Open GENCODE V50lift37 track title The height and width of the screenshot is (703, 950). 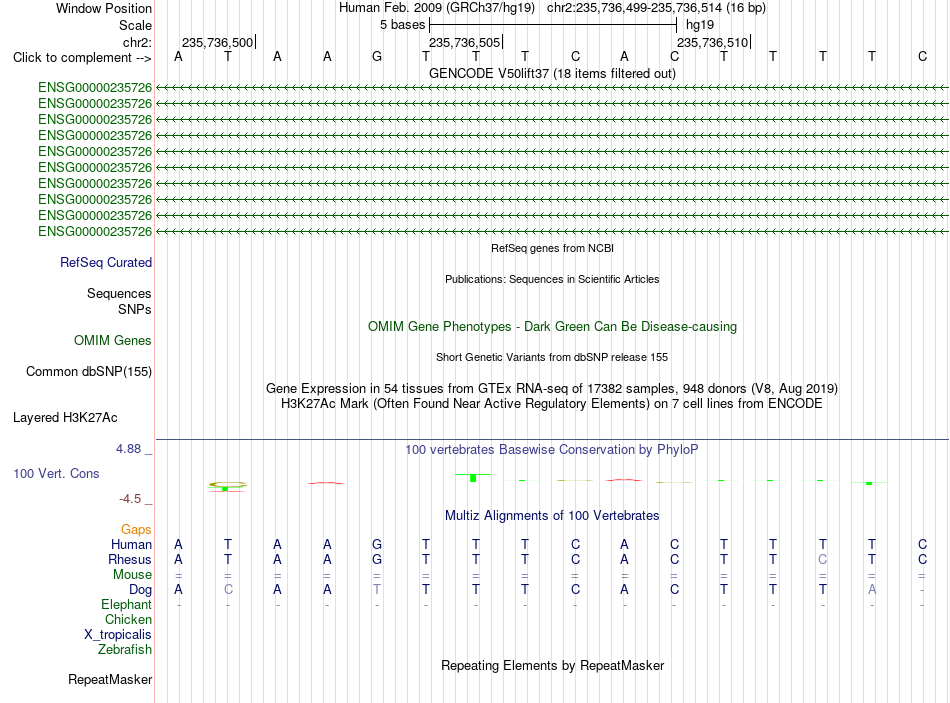click(552, 73)
